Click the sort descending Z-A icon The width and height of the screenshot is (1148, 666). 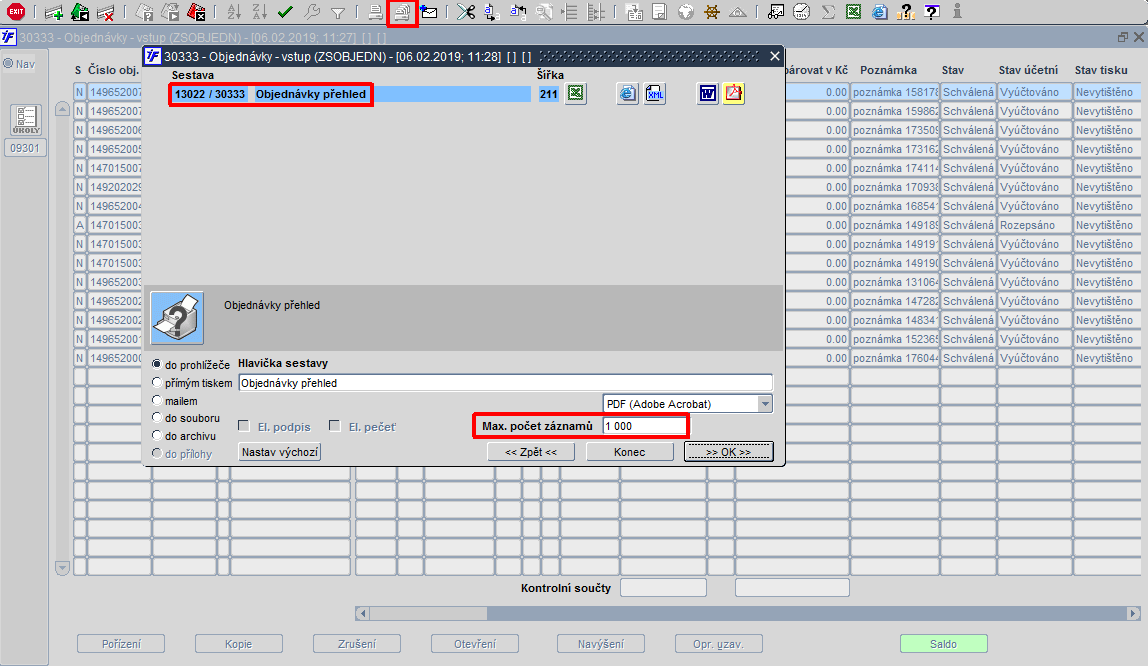(259, 12)
